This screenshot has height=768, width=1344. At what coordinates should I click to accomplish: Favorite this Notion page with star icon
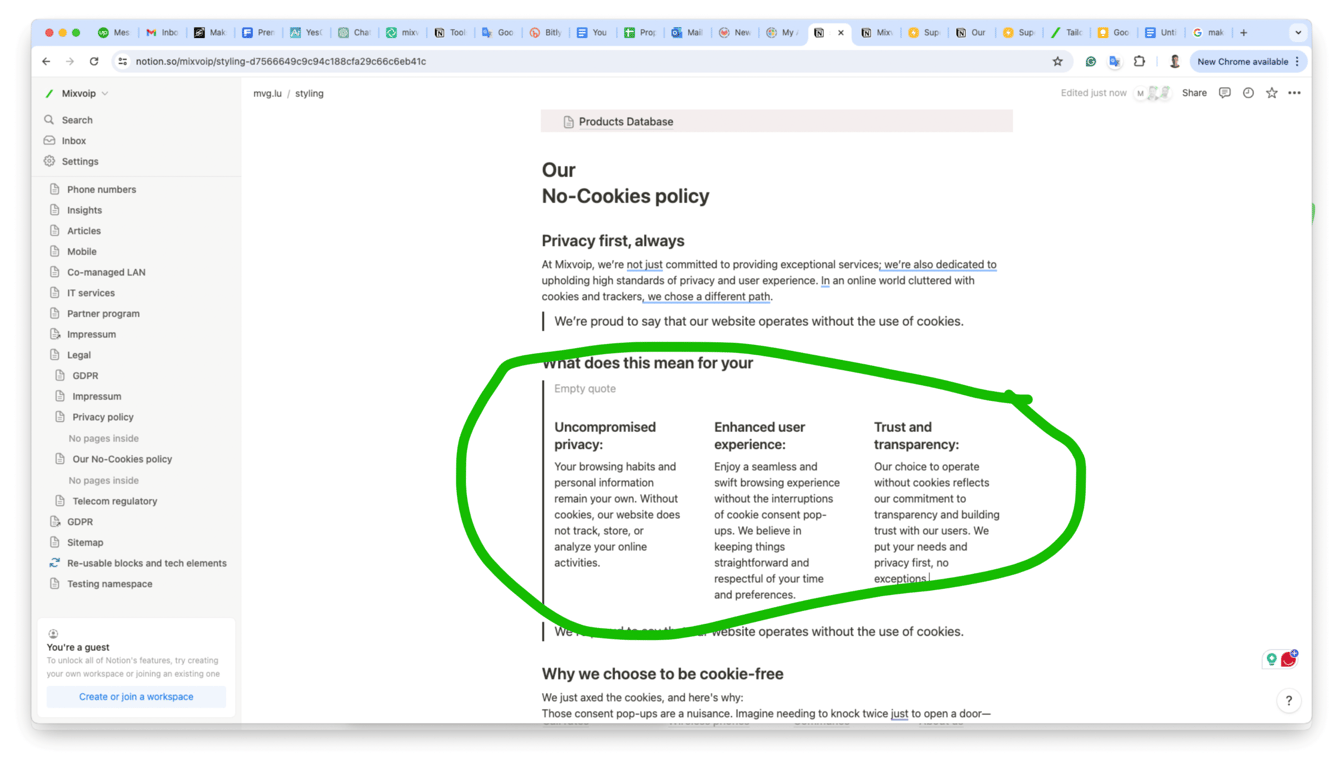click(x=1271, y=93)
